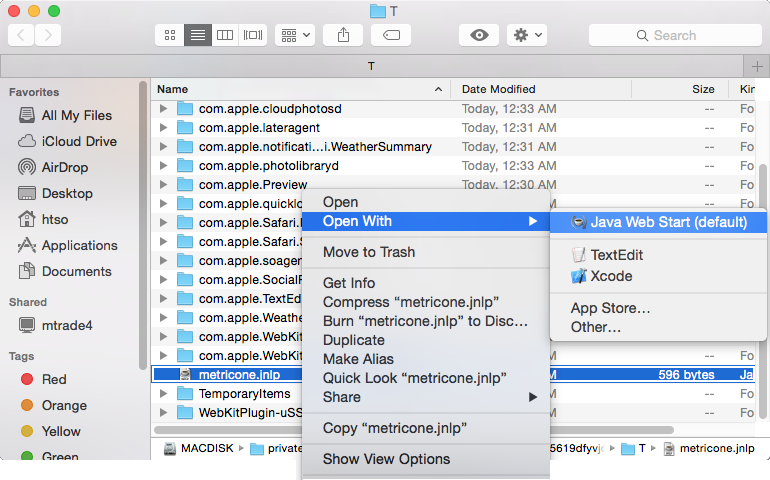The height and width of the screenshot is (480, 770).
Task: Select the Yellow tag
Action: click(51, 431)
